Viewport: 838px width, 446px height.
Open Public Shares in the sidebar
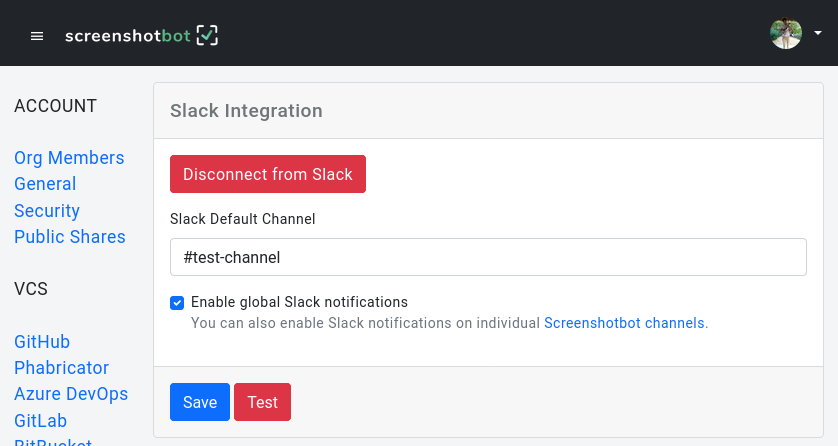(x=70, y=237)
